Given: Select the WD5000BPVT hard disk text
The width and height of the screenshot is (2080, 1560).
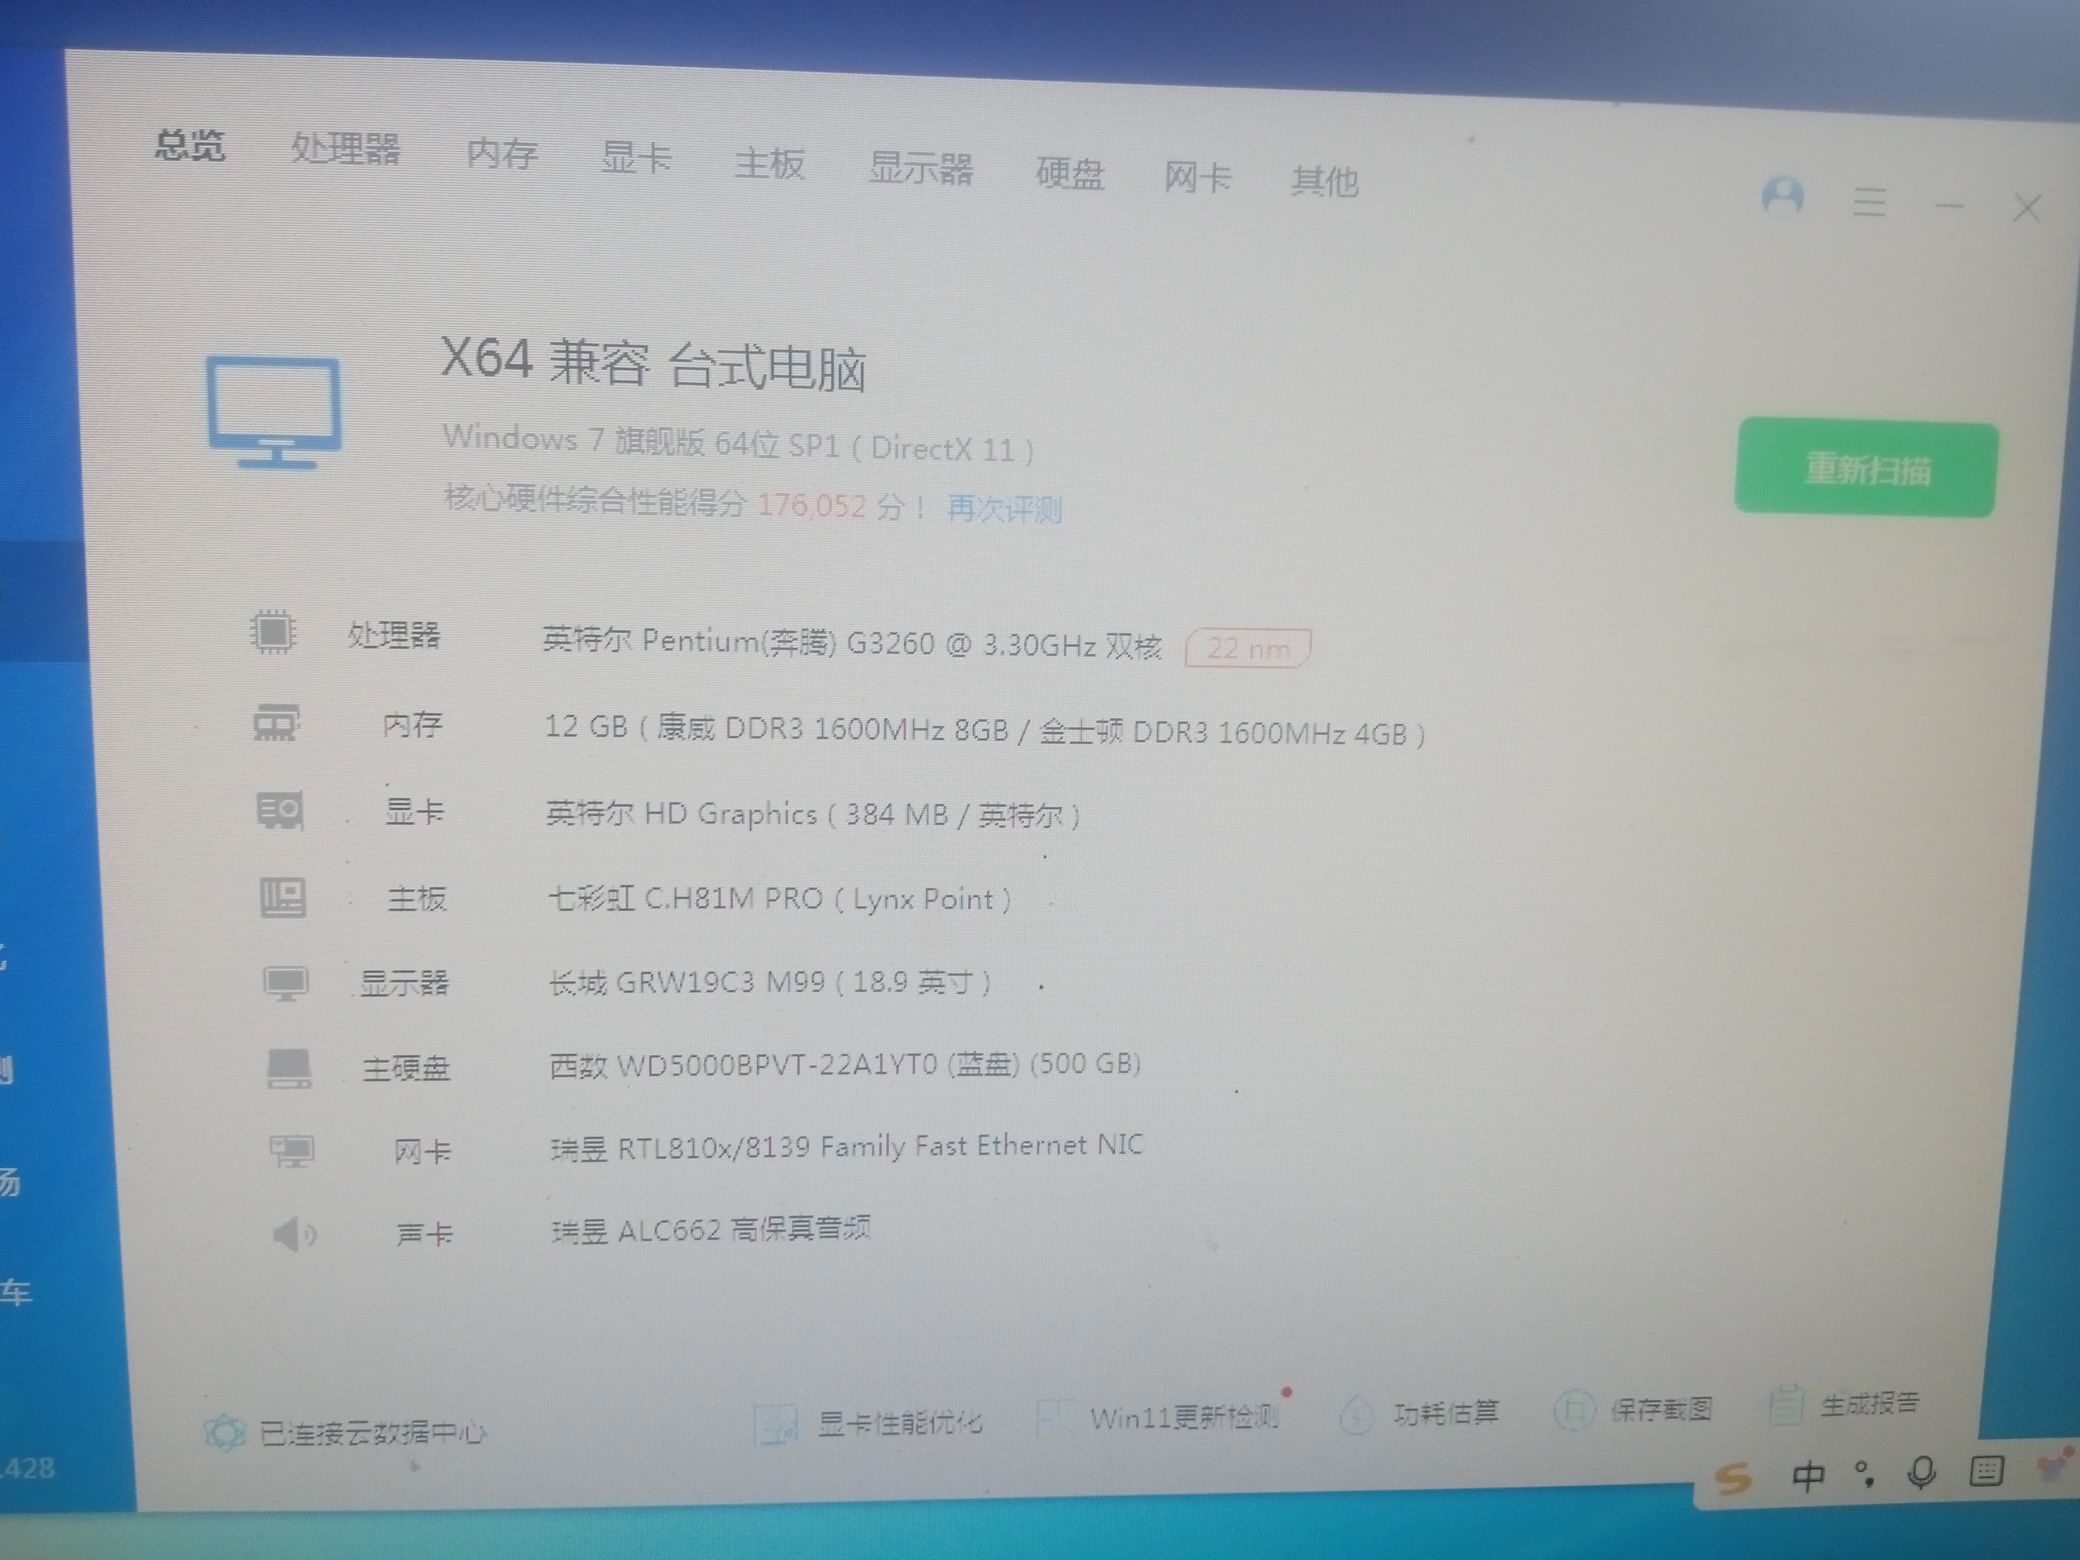Looking at the screenshot, I should click(845, 1064).
